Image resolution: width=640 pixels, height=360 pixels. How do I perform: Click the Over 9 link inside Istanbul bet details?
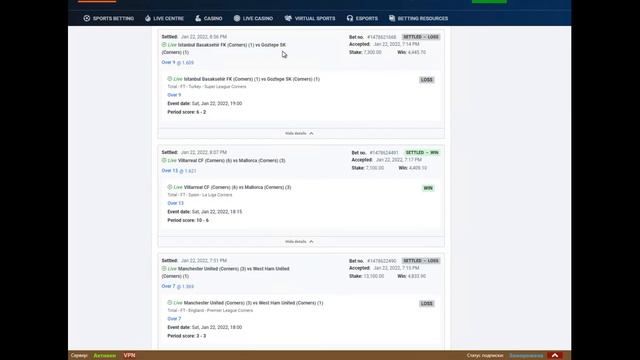coord(174,95)
